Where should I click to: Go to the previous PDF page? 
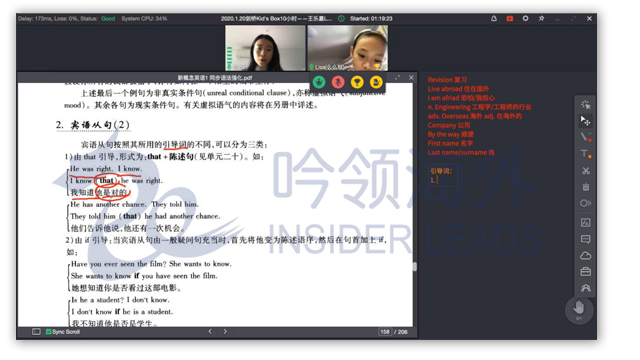pos(210,331)
